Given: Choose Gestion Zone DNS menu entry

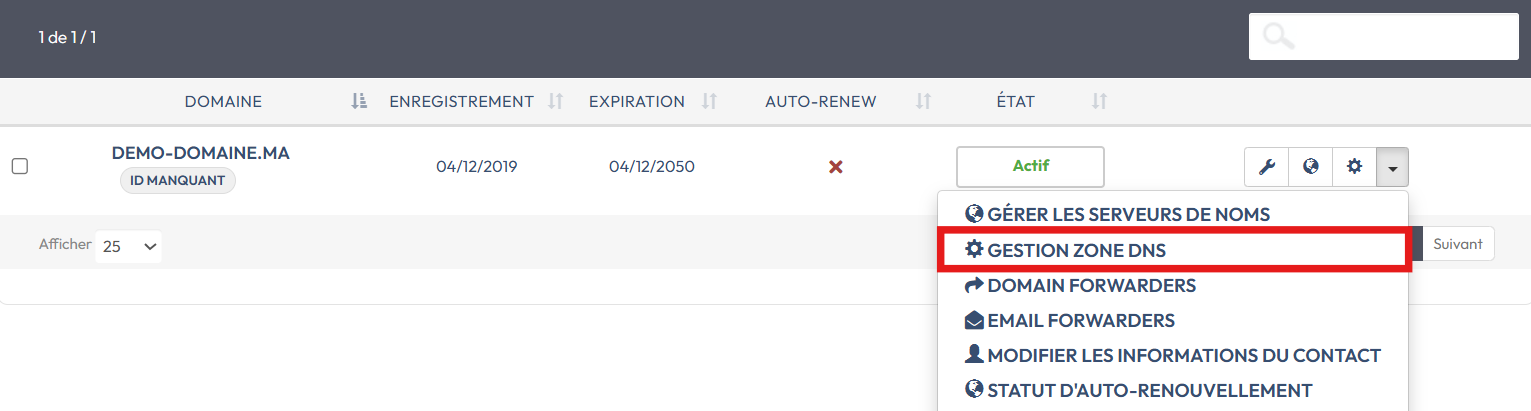Looking at the screenshot, I should tap(1076, 250).
